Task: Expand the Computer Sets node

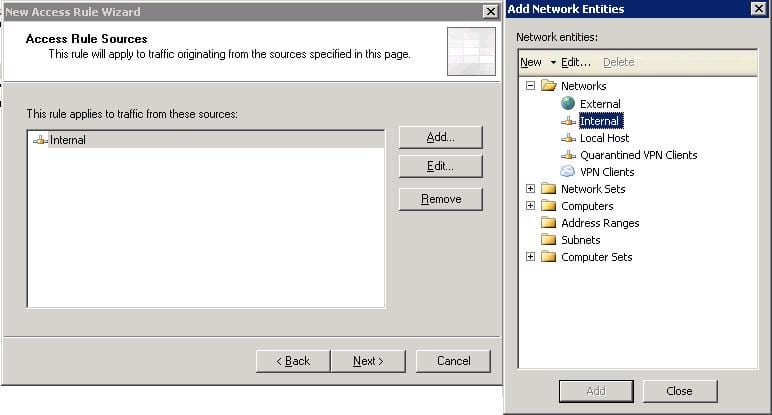Action: [530, 257]
